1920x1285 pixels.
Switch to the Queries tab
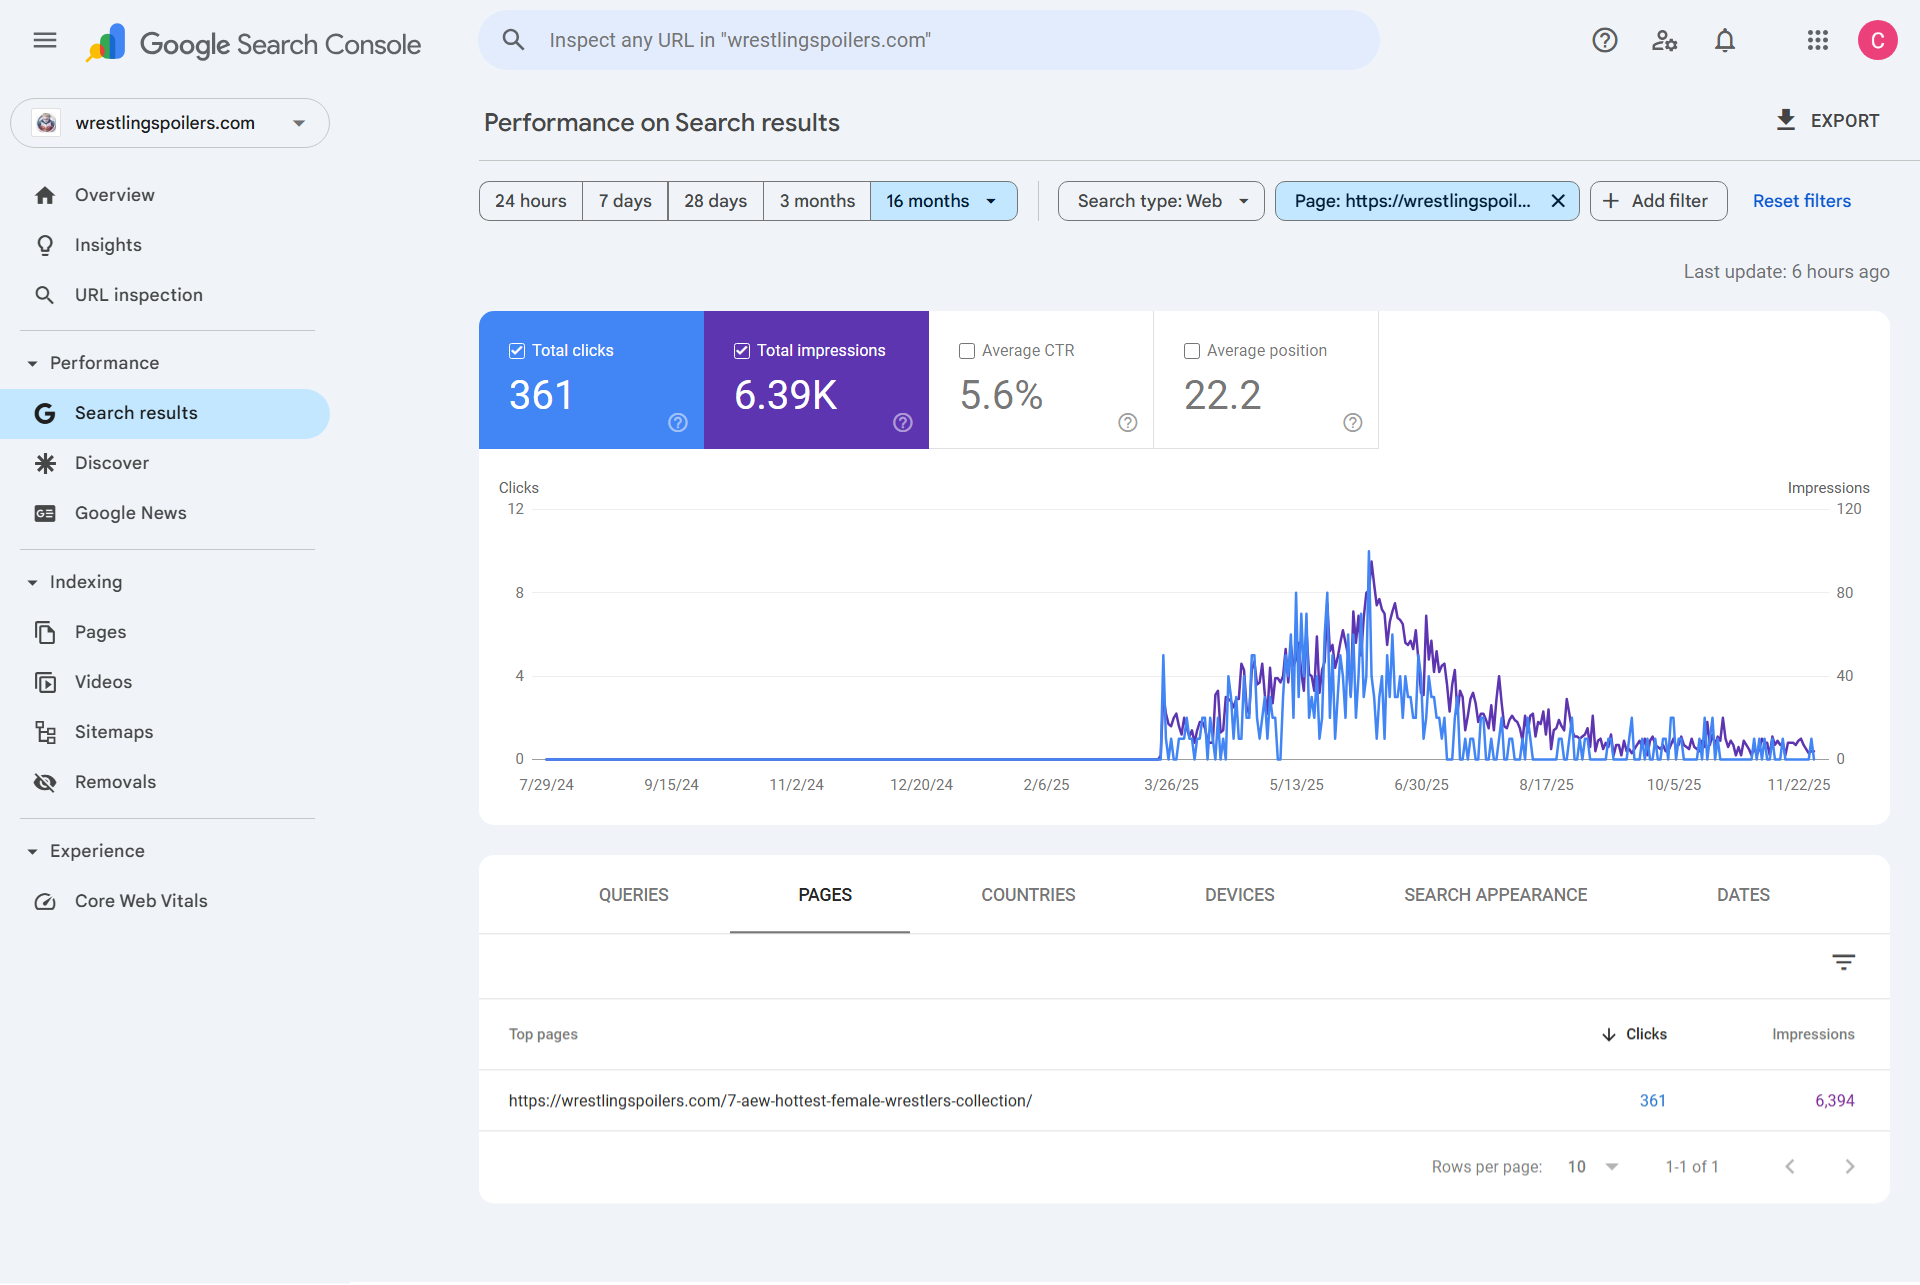(x=633, y=895)
